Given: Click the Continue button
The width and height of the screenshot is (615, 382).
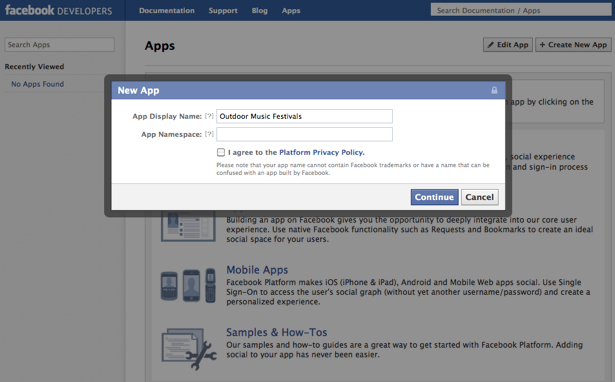Looking at the screenshot, I should pos(435,197).
